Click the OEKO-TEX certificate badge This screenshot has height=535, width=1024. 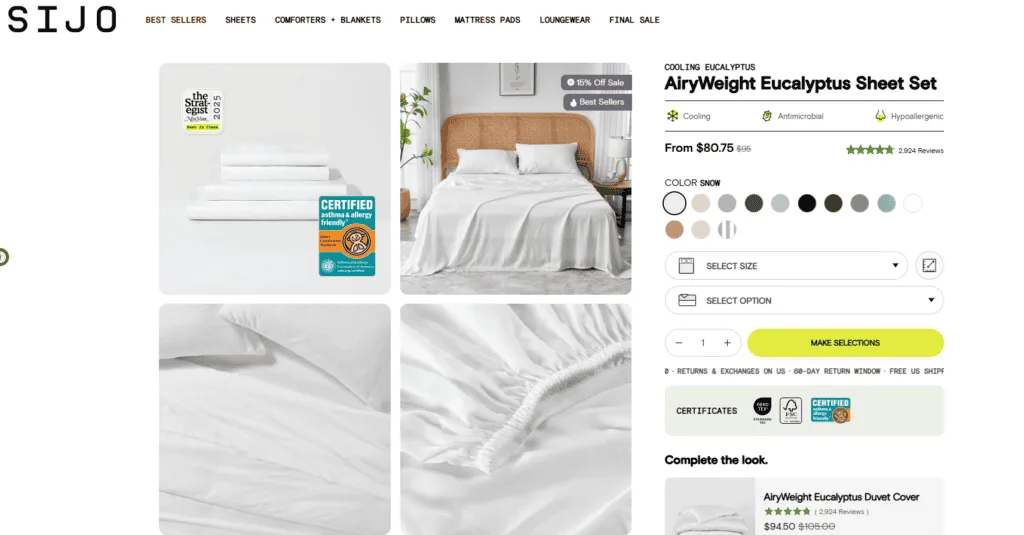tap(762, 410)
